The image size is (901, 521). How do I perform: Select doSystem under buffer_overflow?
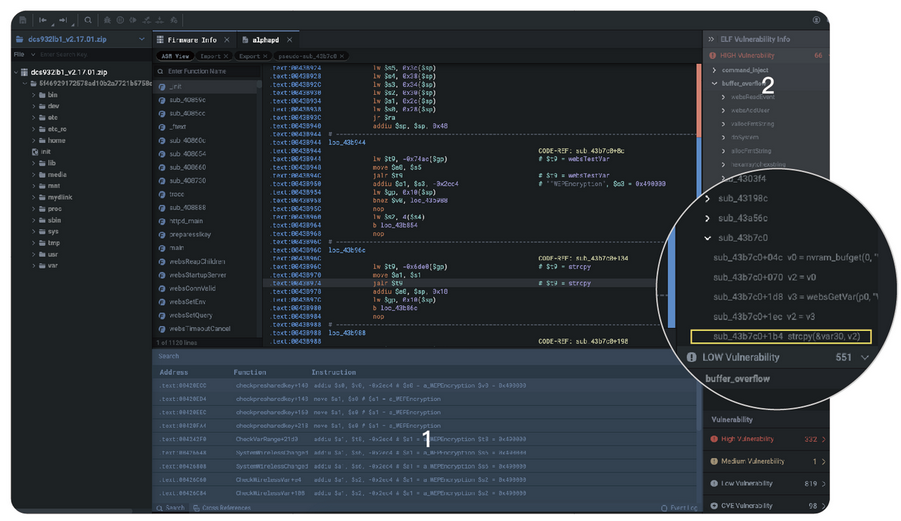pyautogui.click(x=745, y=137)
